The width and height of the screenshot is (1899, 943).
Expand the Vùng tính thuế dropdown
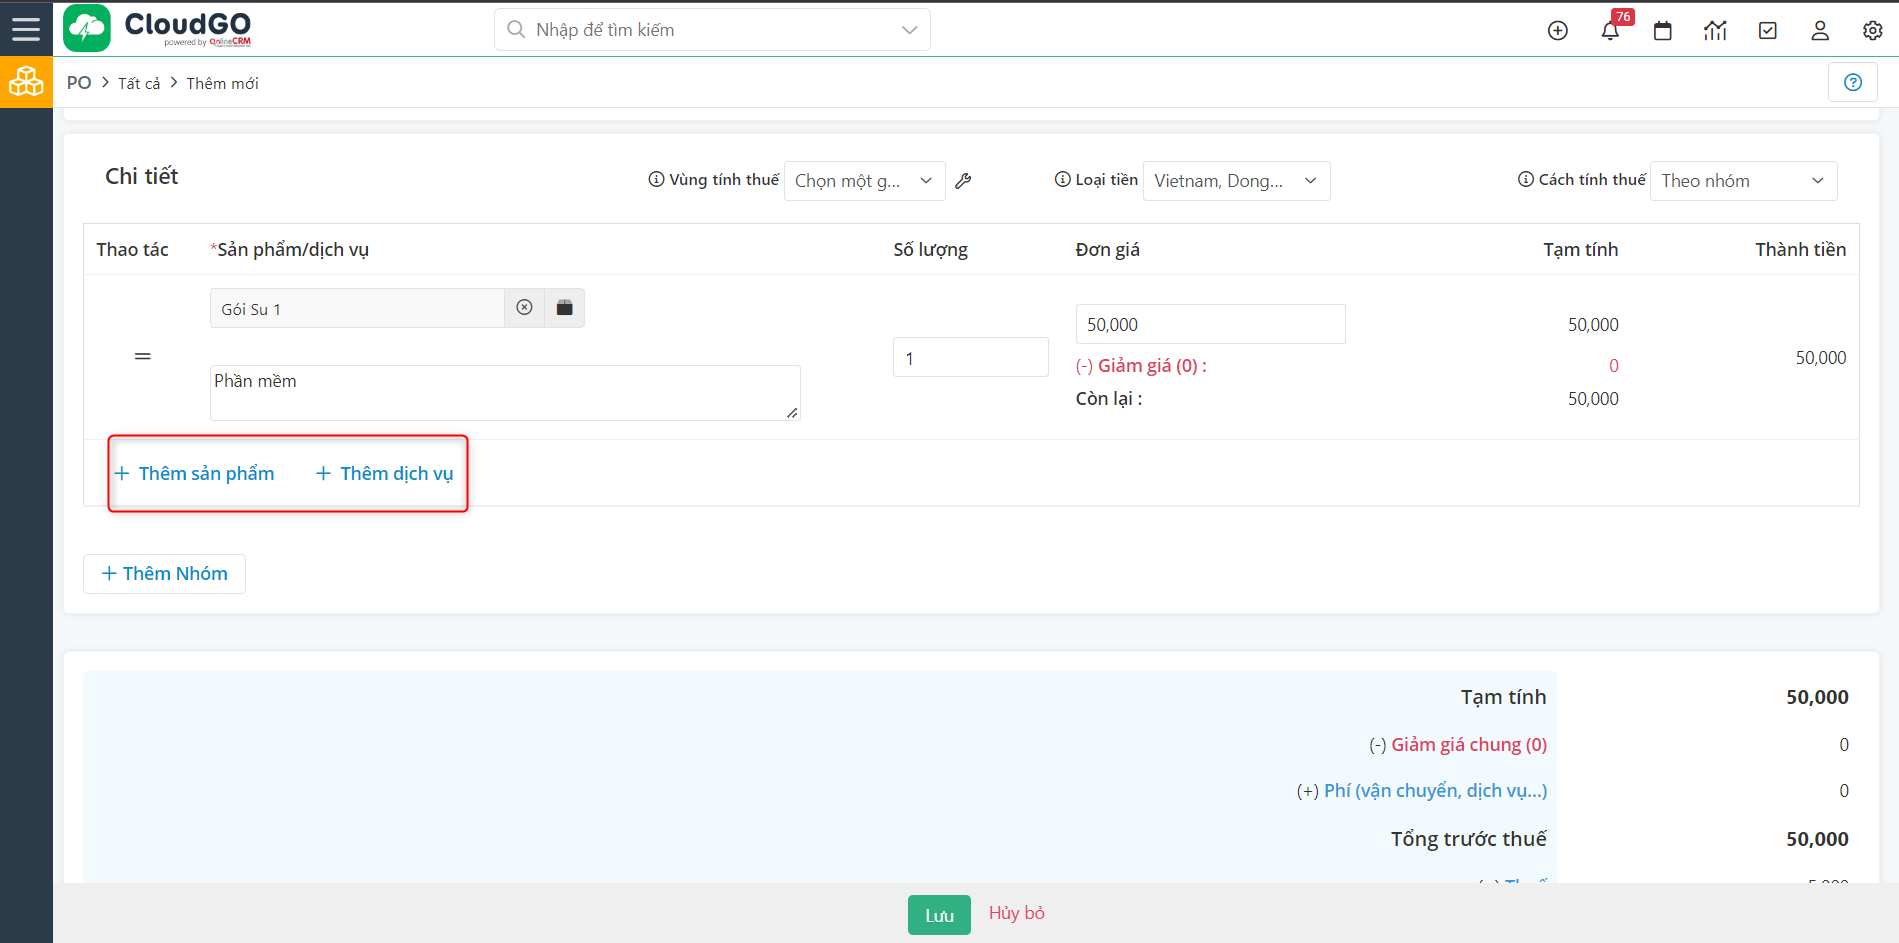click(x=864, y=181)
